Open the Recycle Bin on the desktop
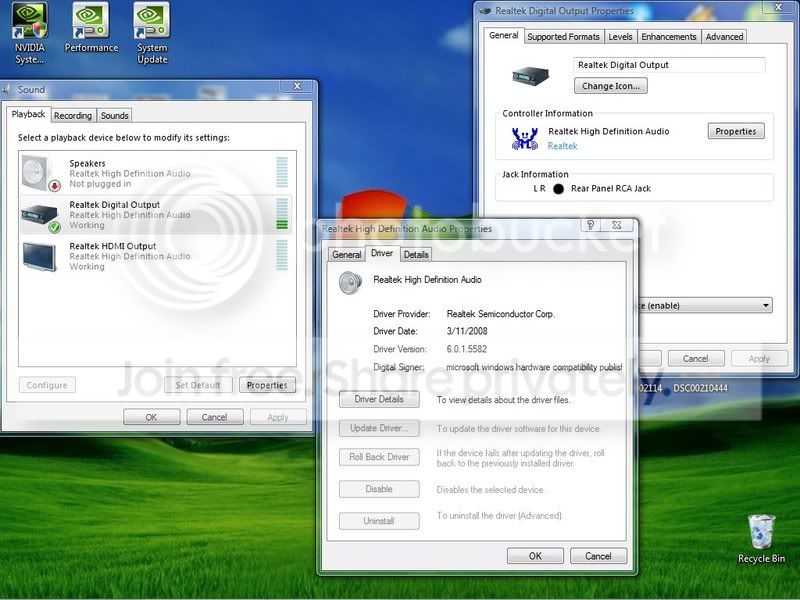 pyautogui.click(x=761, y=539)
